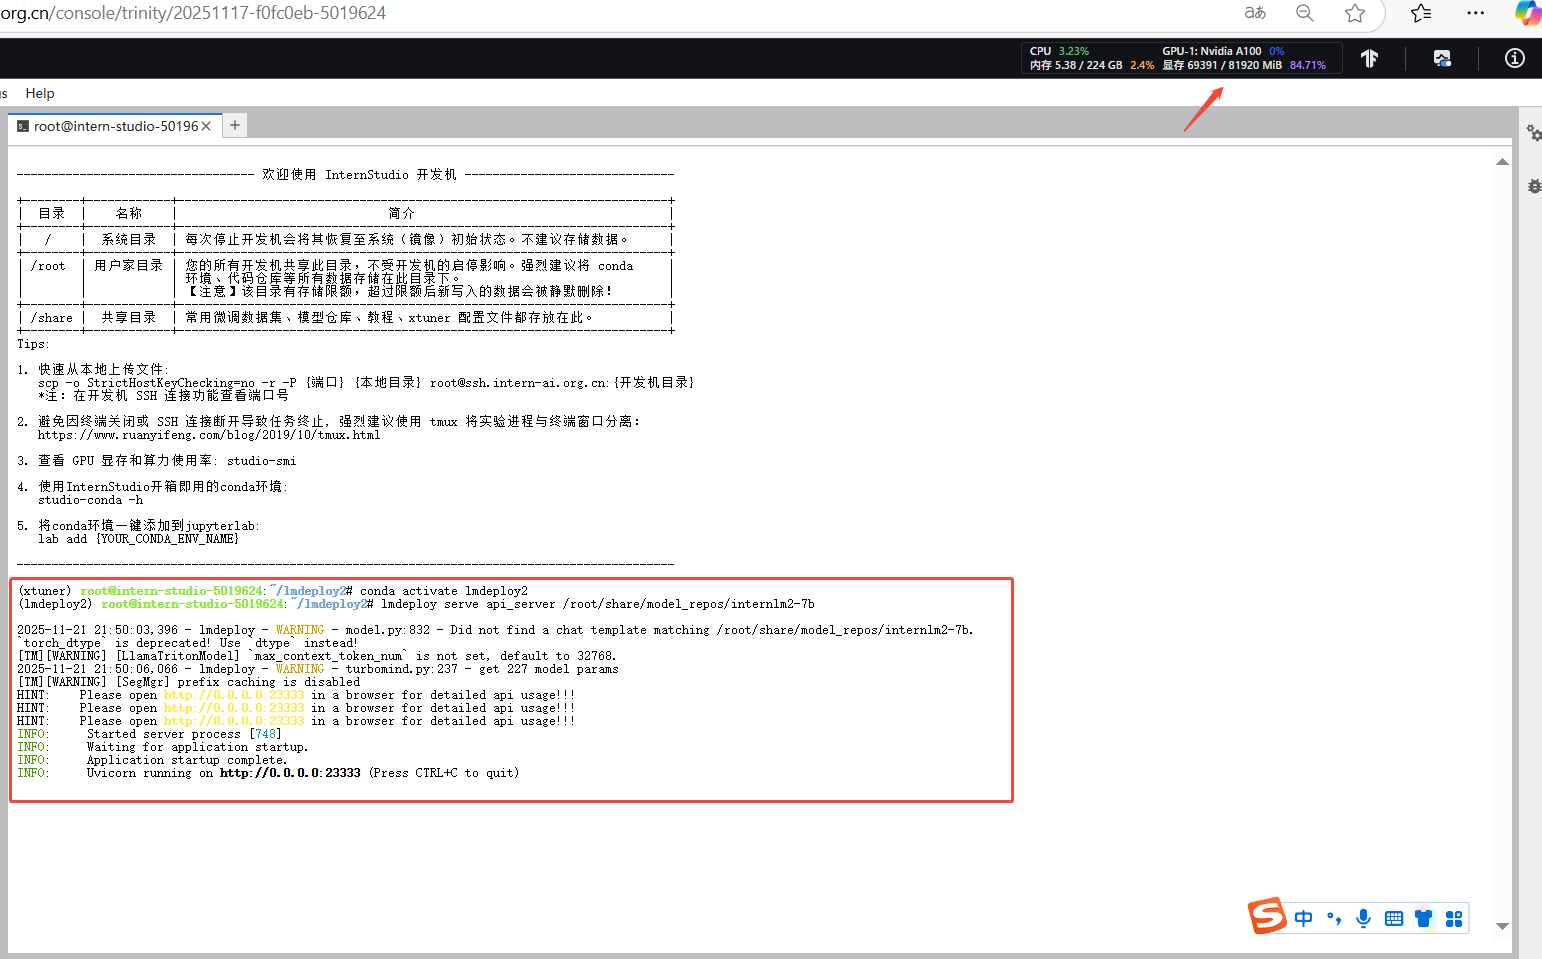The image size is (1542, 959).
Task: Launch TensorBoard from the top bar icon
Action: [1370, 58]
